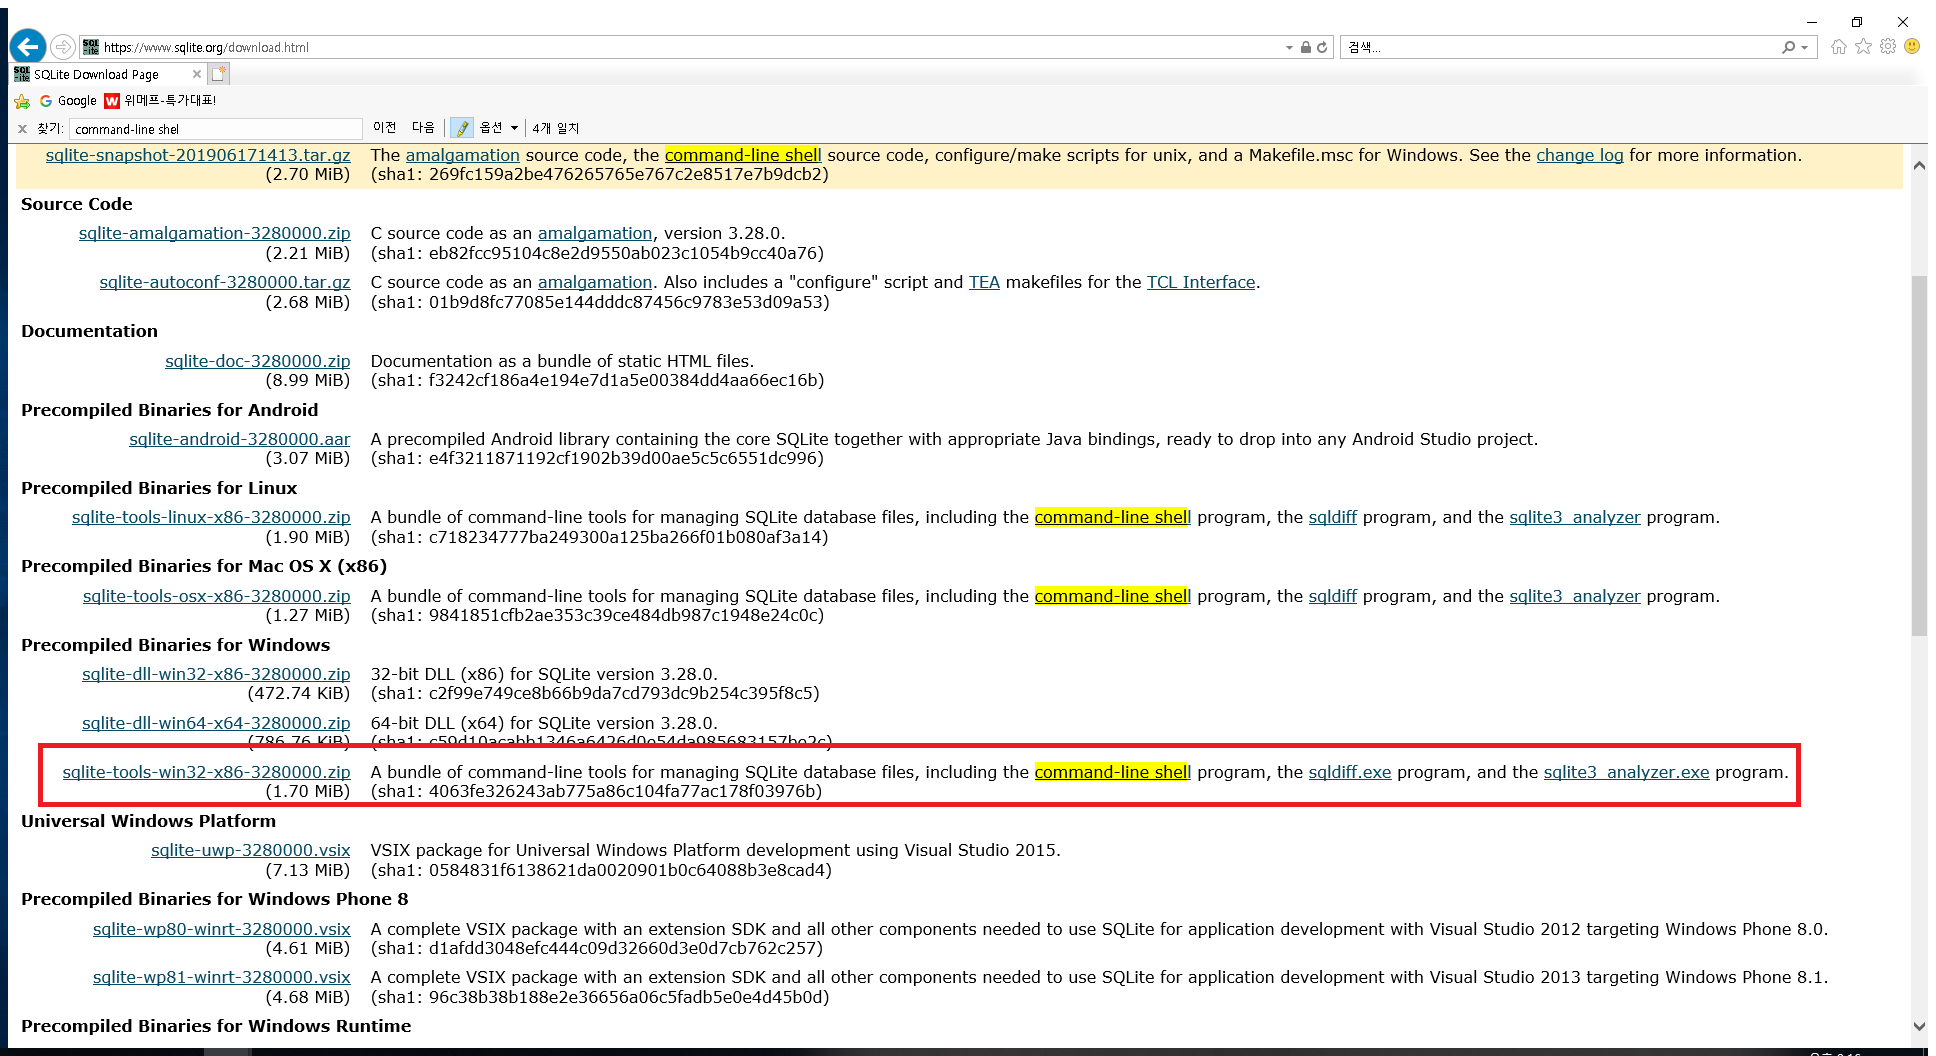This screenshot has height=1056, width=1936.
Task: Toggle the highlight-all-matches pen icon
Action: 462,128
